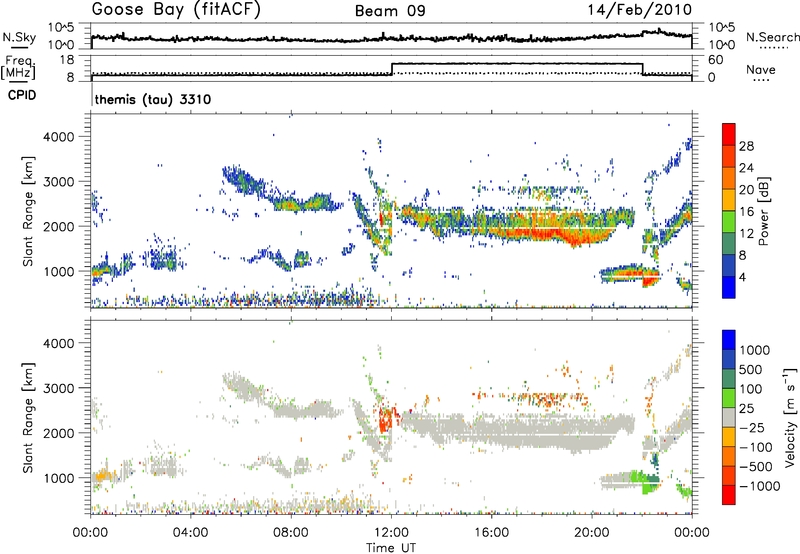Click the velocity panel's 'Slant Range [km]' label
This screenshot has width=800, height=554.
click(x=28, y=417)
